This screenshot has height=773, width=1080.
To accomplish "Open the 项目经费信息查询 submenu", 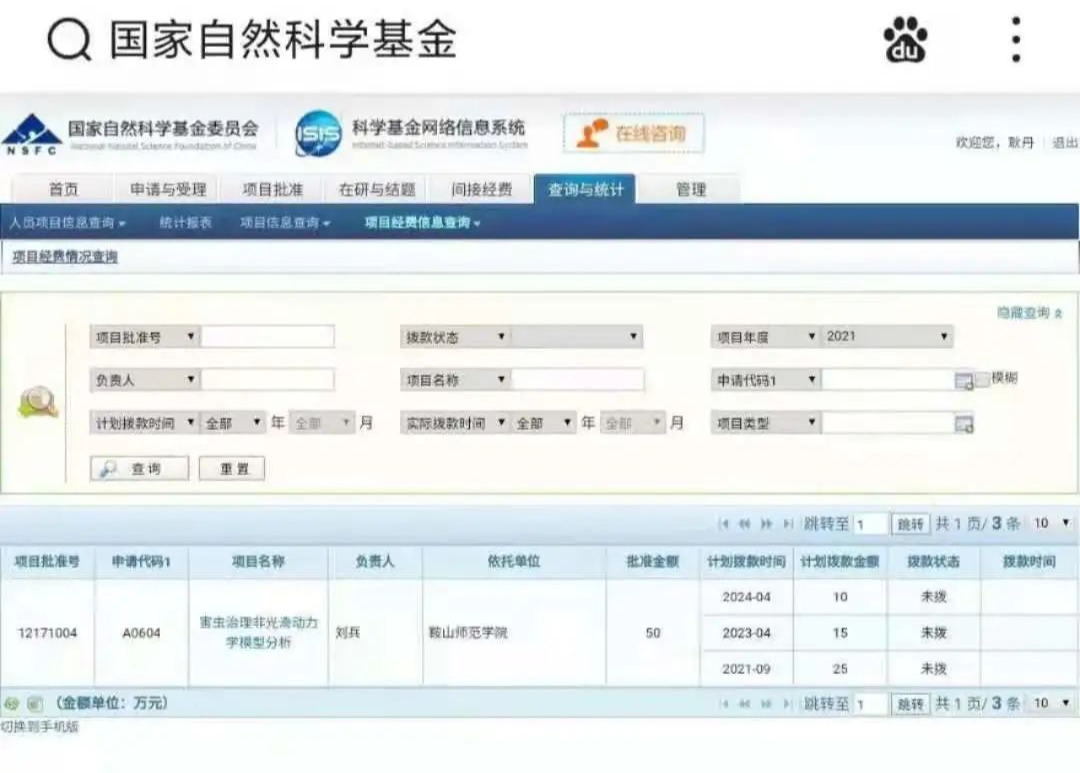I will pyautogui.click(x=422, y=223).
